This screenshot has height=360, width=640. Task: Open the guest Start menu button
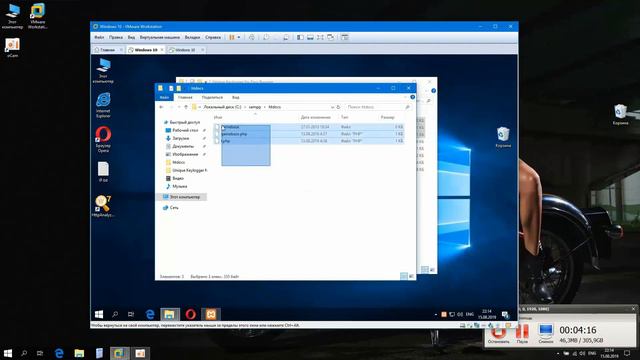tap(99, 314)
